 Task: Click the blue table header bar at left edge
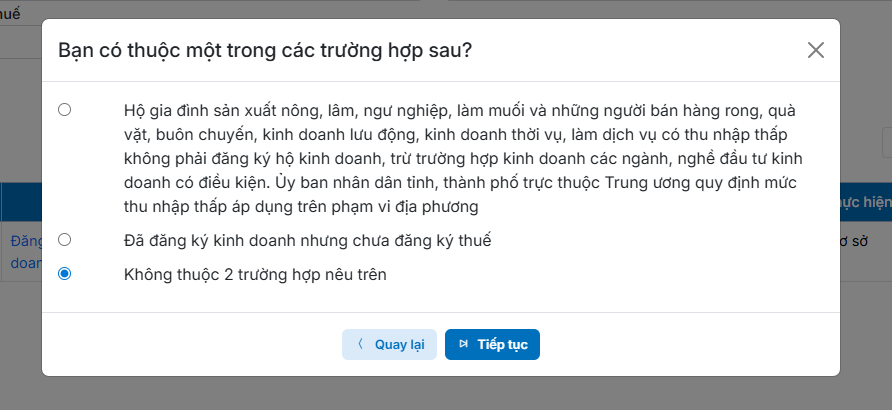pos(20,202)
